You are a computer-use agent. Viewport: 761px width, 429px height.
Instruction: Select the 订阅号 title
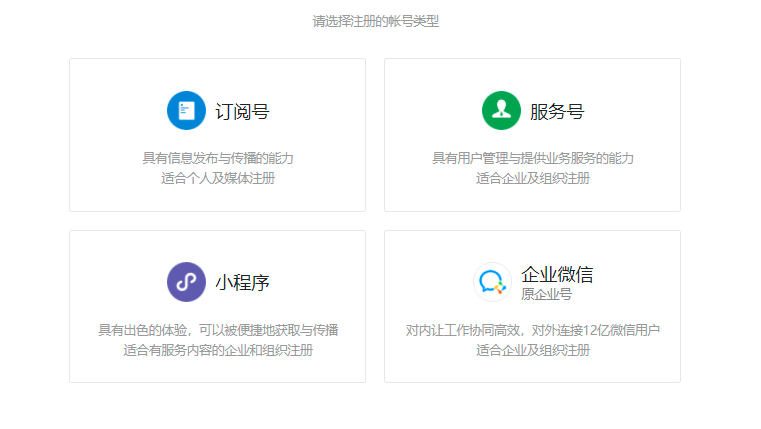tap(242, 112)
